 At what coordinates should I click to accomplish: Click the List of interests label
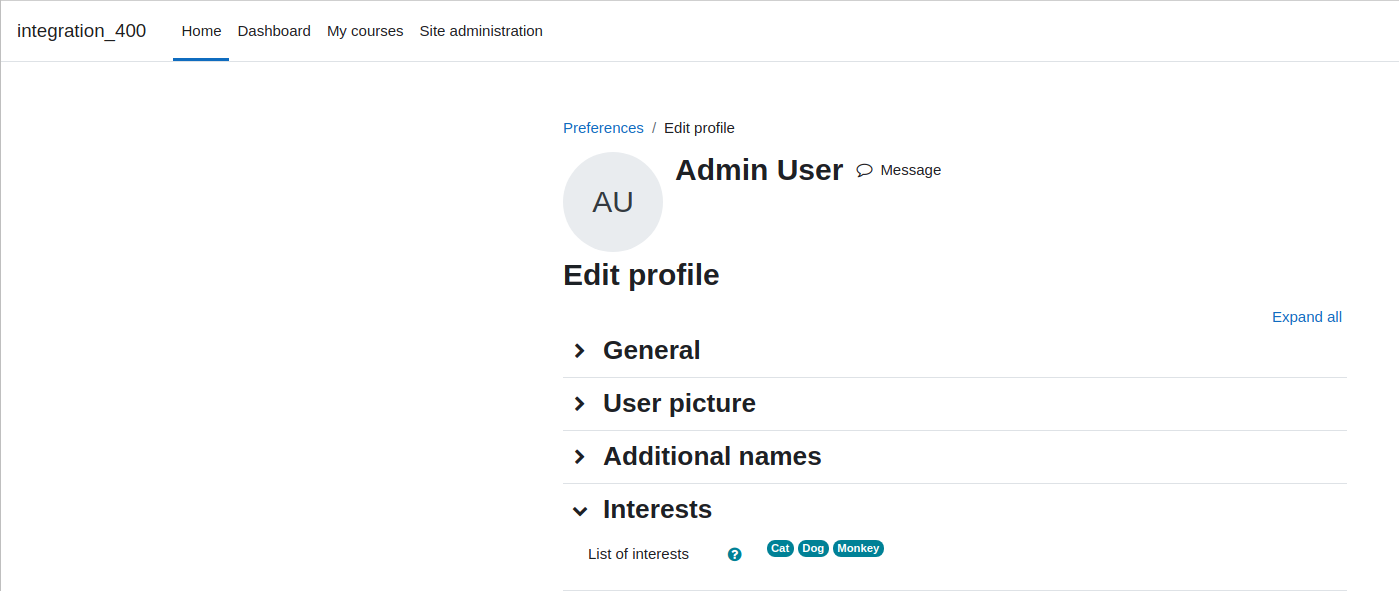(638, 554)
